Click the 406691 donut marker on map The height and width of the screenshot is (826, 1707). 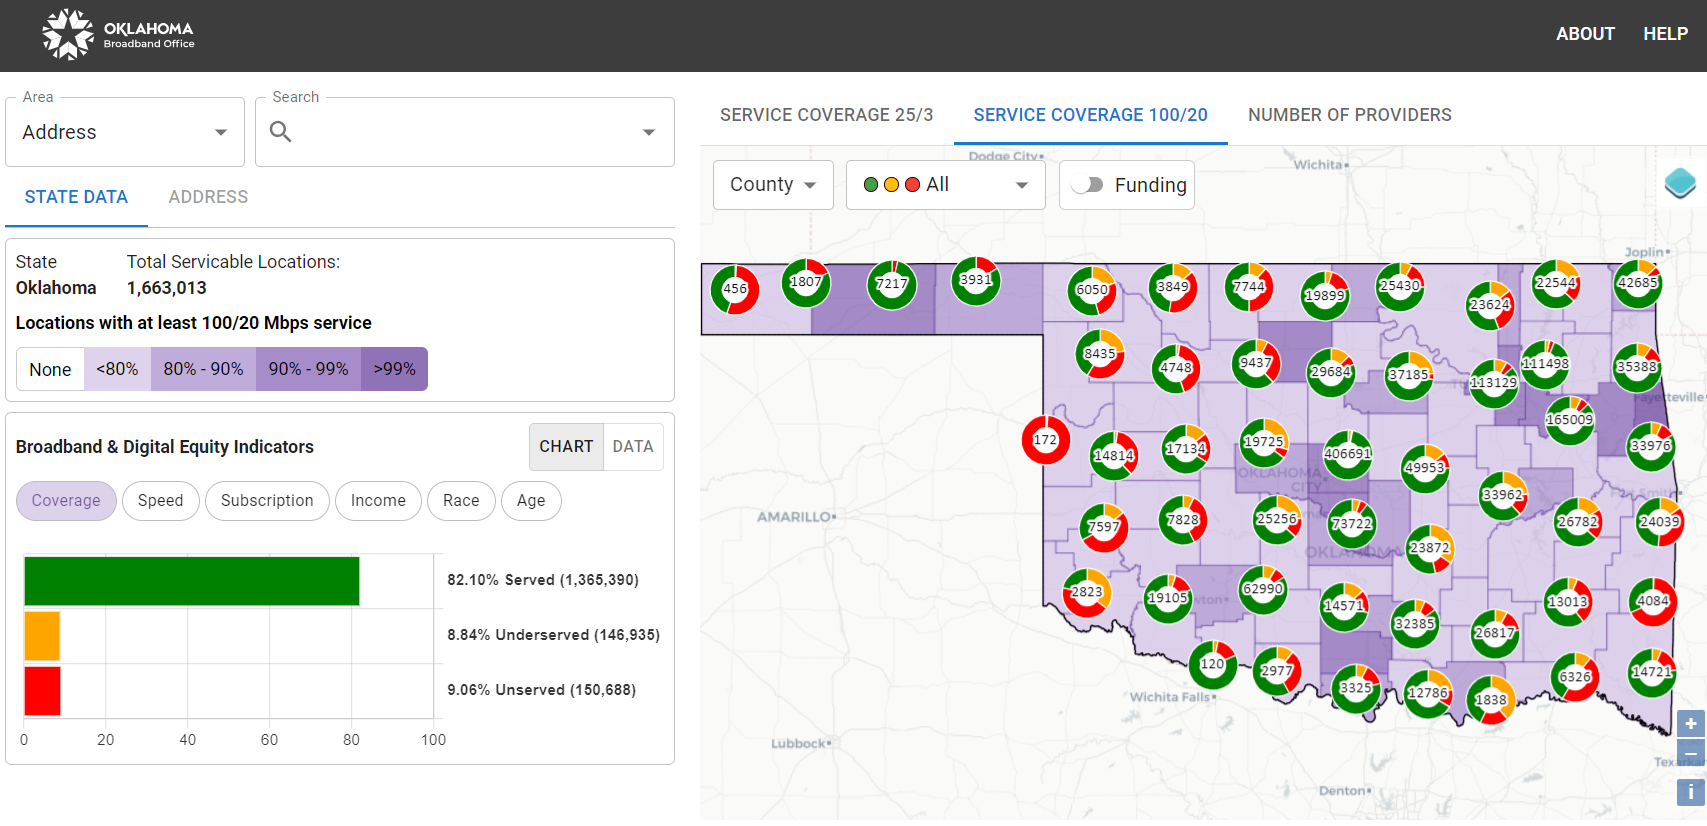coord(1347,454)
